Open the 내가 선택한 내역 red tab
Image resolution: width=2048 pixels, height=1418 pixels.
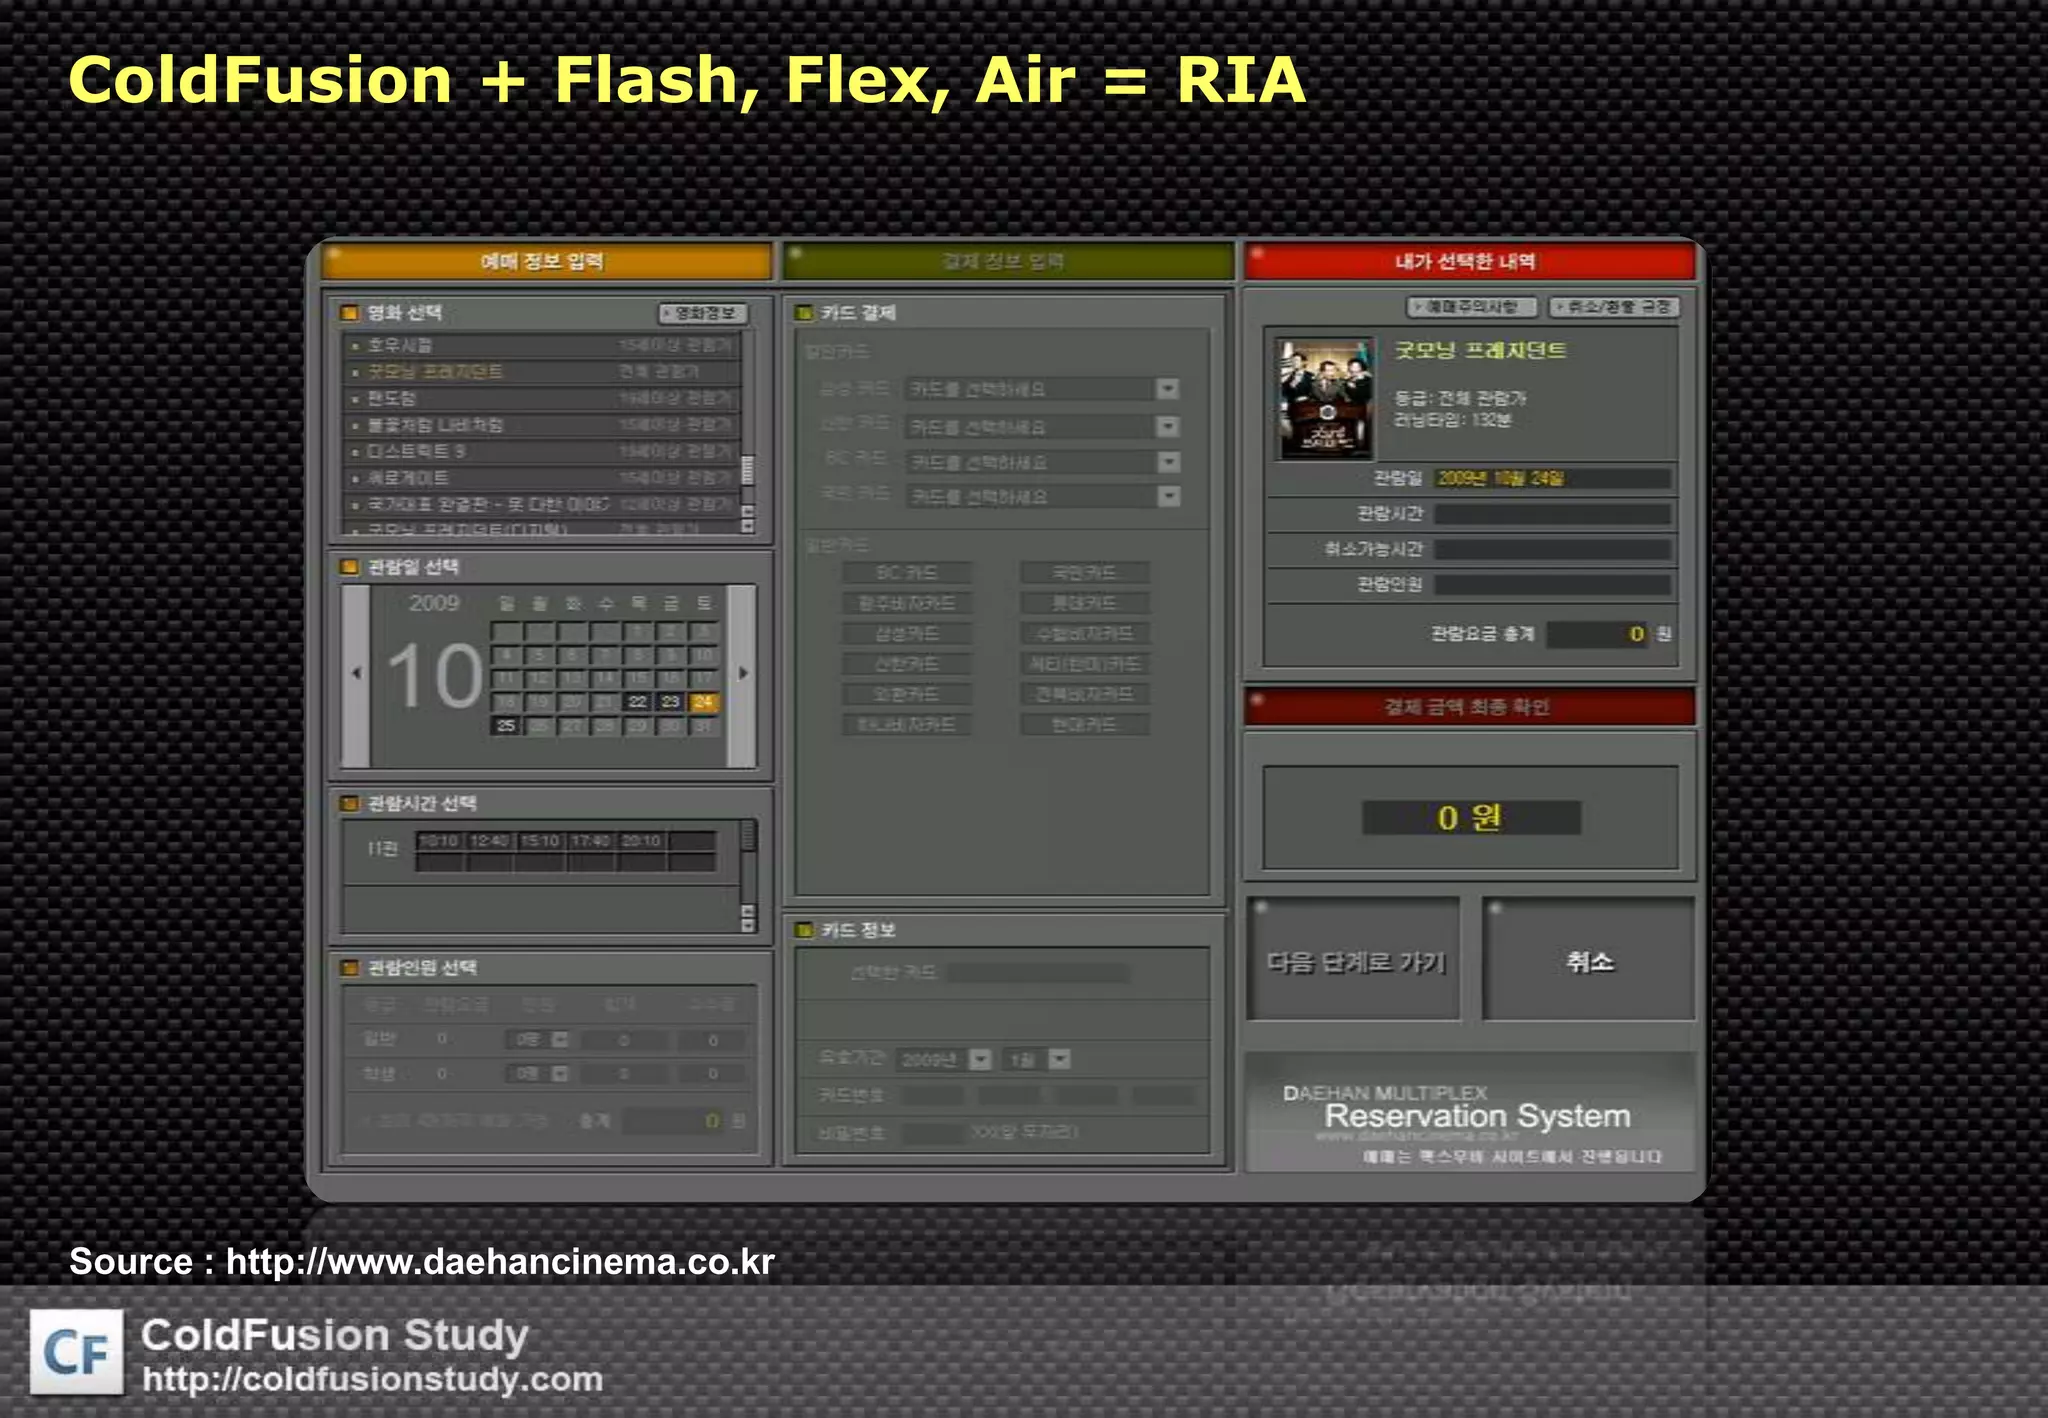[1470, 262]
